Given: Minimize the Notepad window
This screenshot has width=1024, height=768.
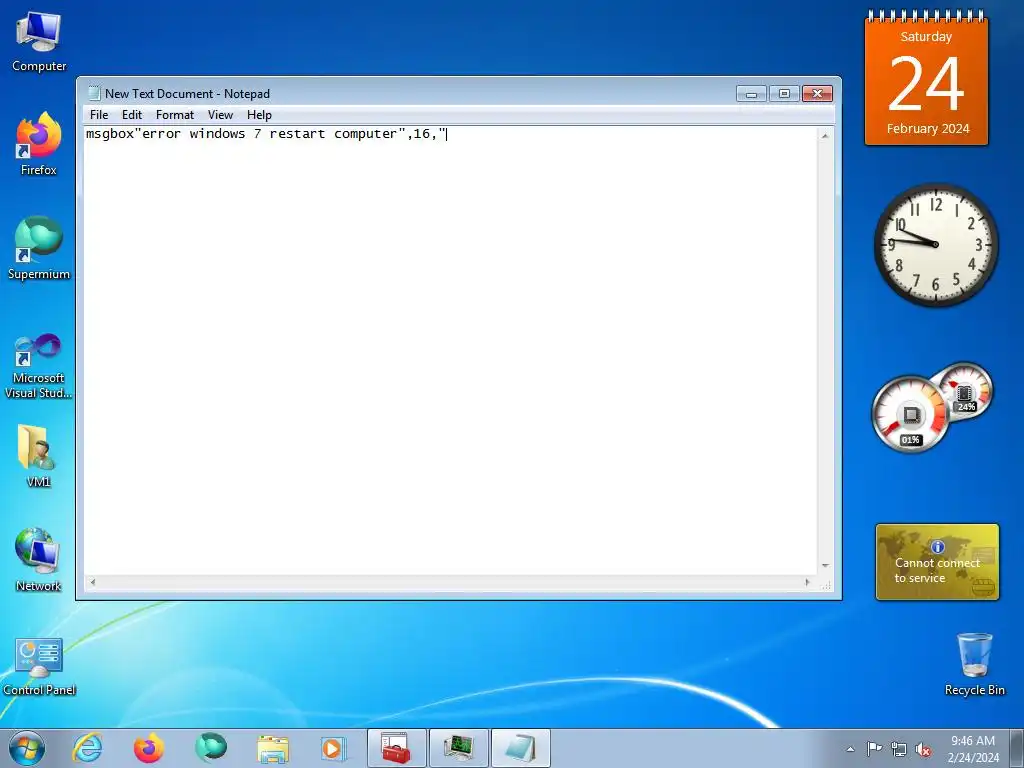Looking at the screenshot, I should [x=751, y=93].
